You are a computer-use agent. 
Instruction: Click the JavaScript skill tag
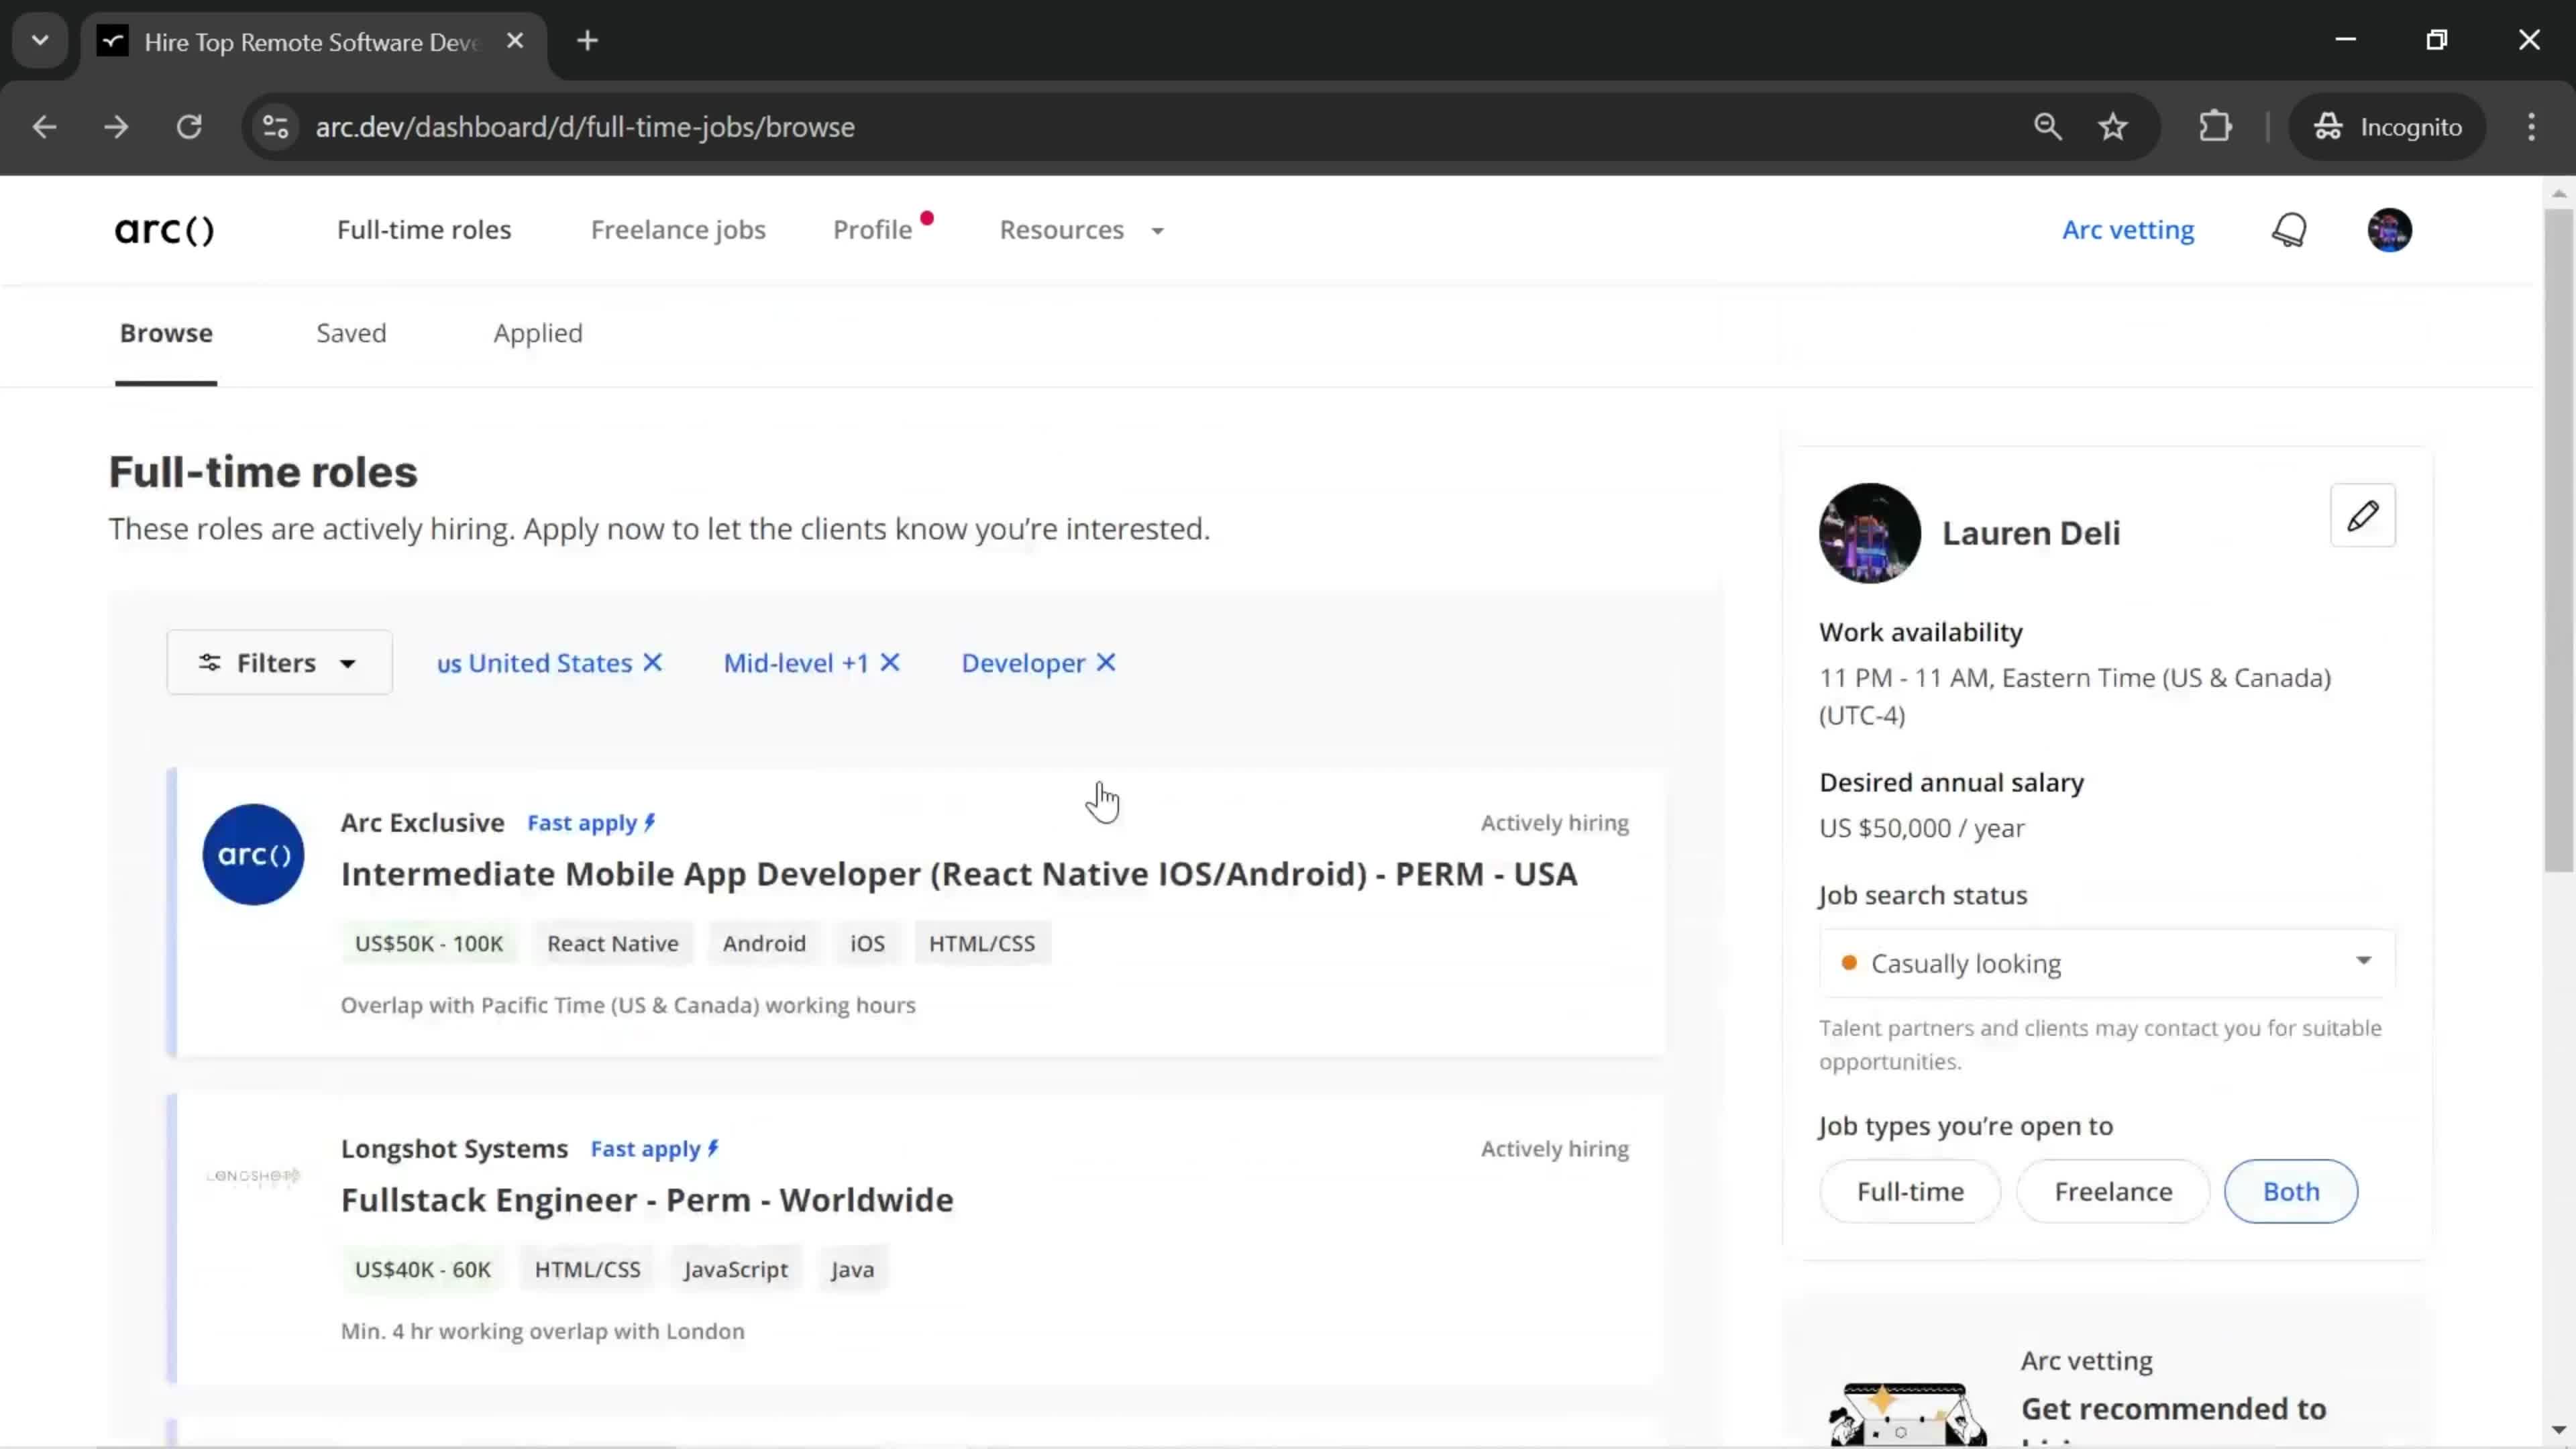[x=736, y=1269]
